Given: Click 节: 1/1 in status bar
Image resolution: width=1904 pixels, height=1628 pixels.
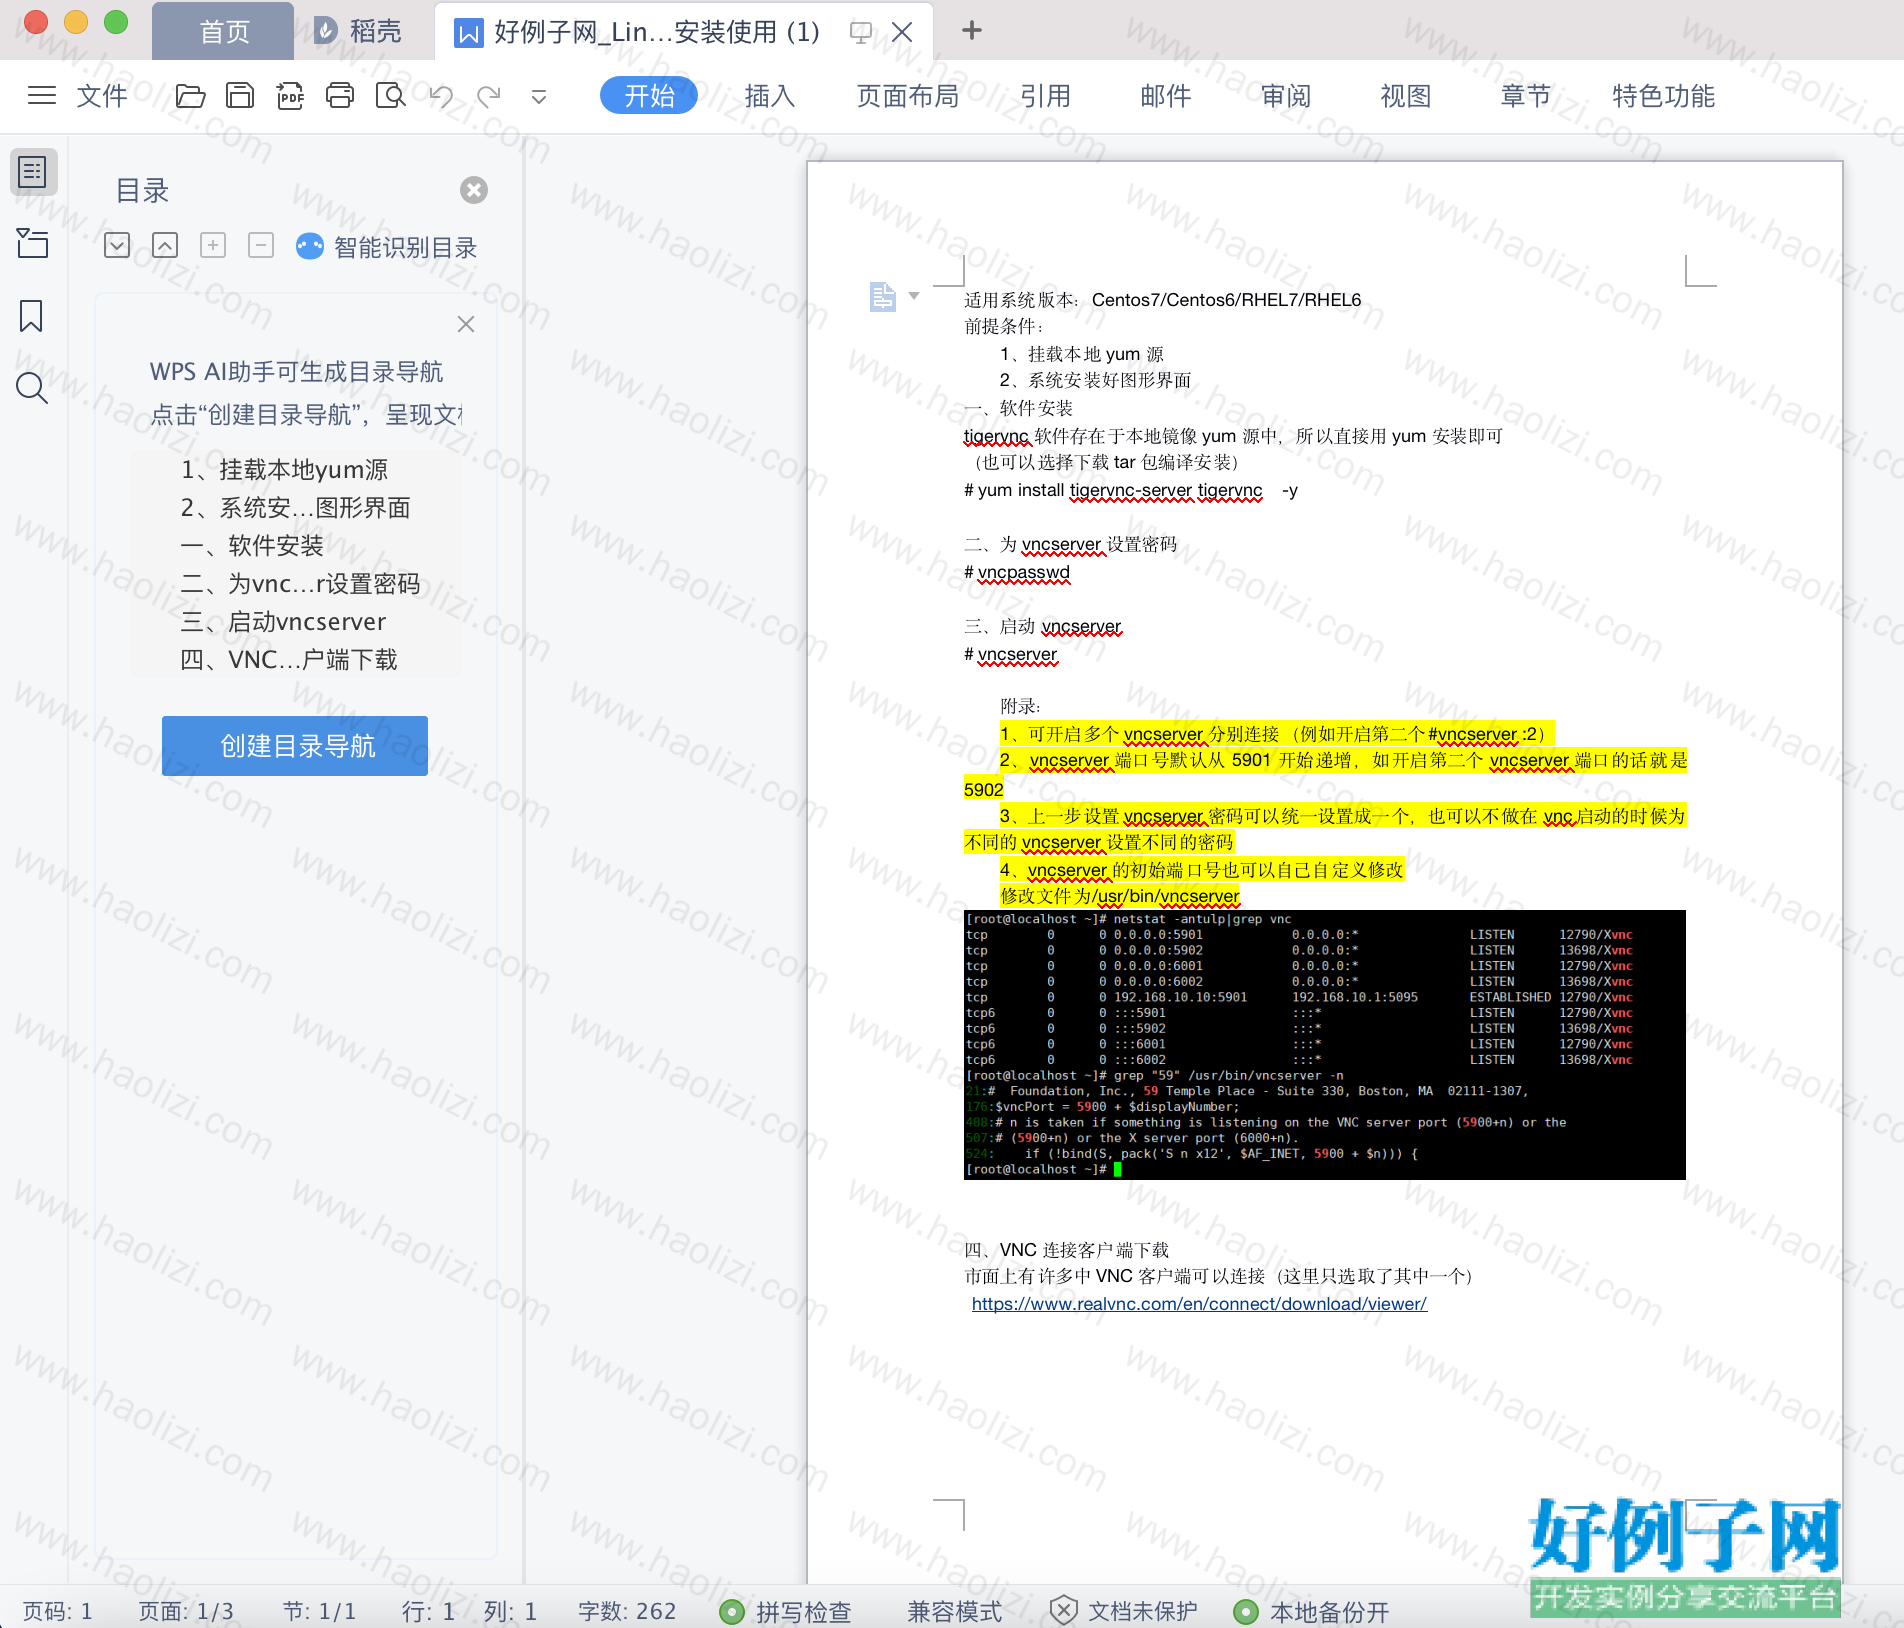Looking at the screenshot, I should 319,1611.
